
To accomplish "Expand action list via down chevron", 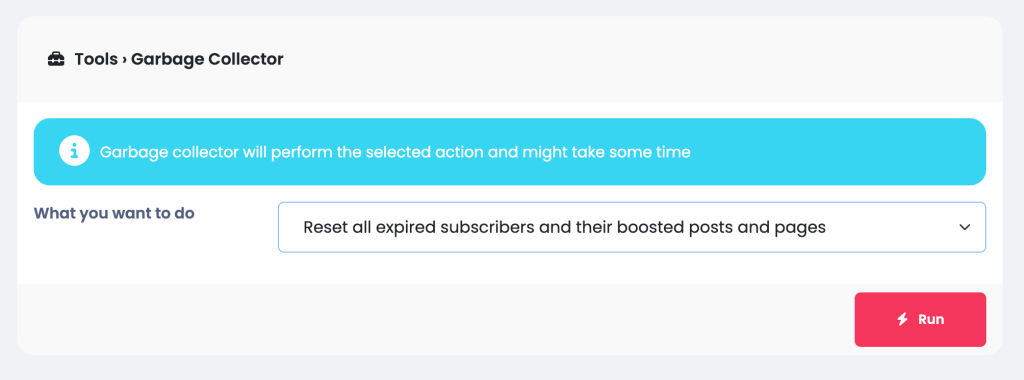I will pos(965,227).
